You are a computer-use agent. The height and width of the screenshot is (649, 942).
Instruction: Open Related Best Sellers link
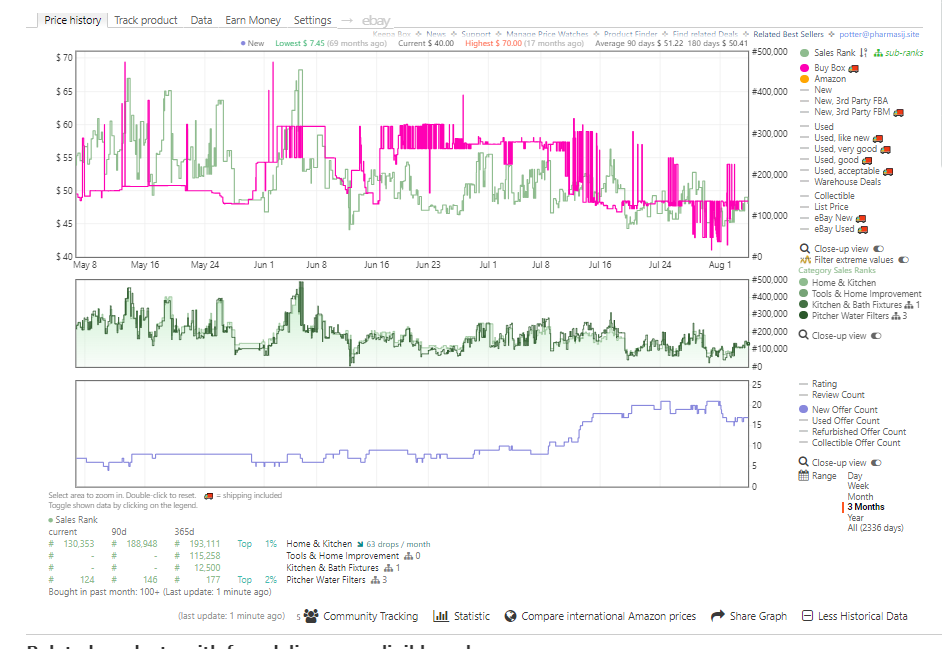788,34
